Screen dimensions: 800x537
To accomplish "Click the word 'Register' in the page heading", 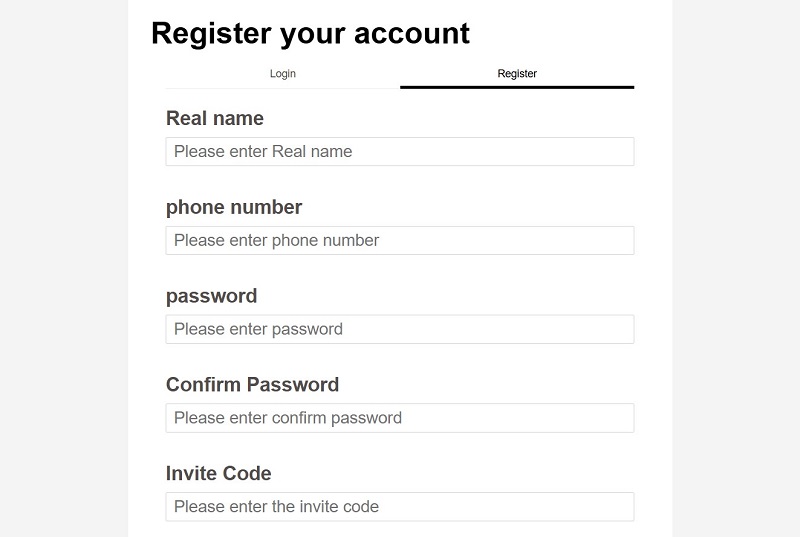I will pyautogui.click(x=211, y=33).
